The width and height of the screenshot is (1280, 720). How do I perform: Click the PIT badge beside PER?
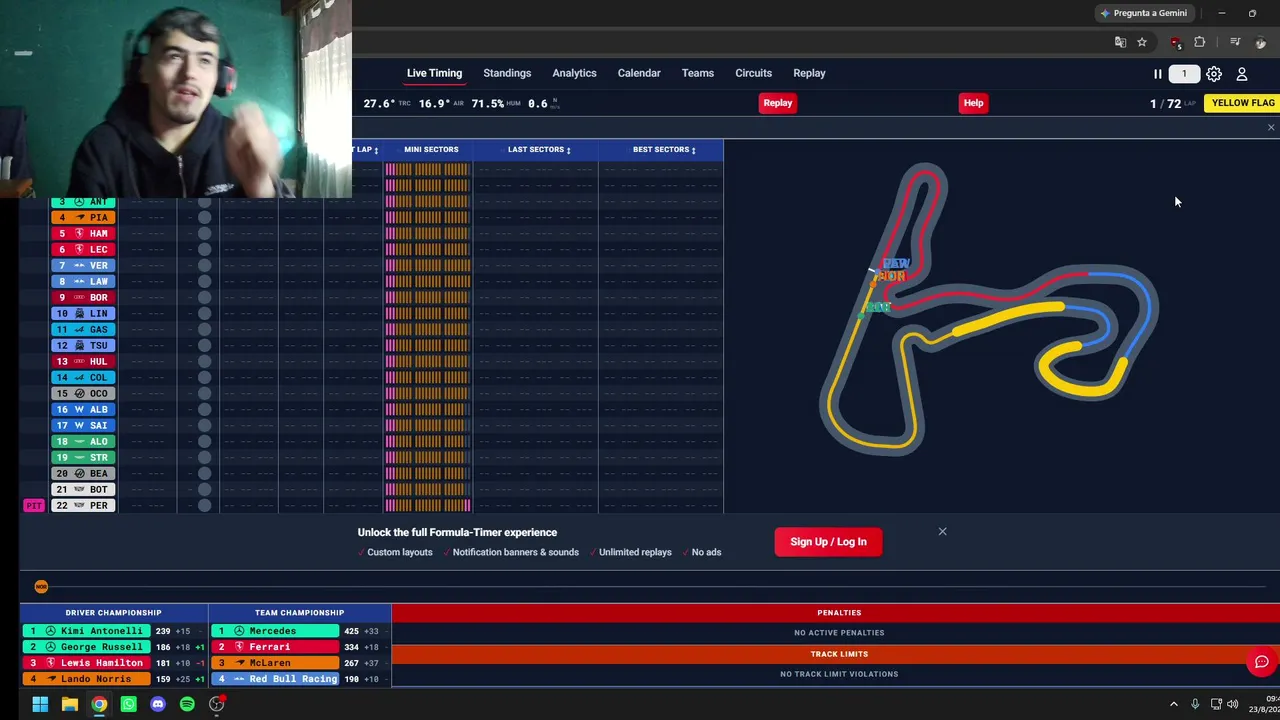coord(34,506)
